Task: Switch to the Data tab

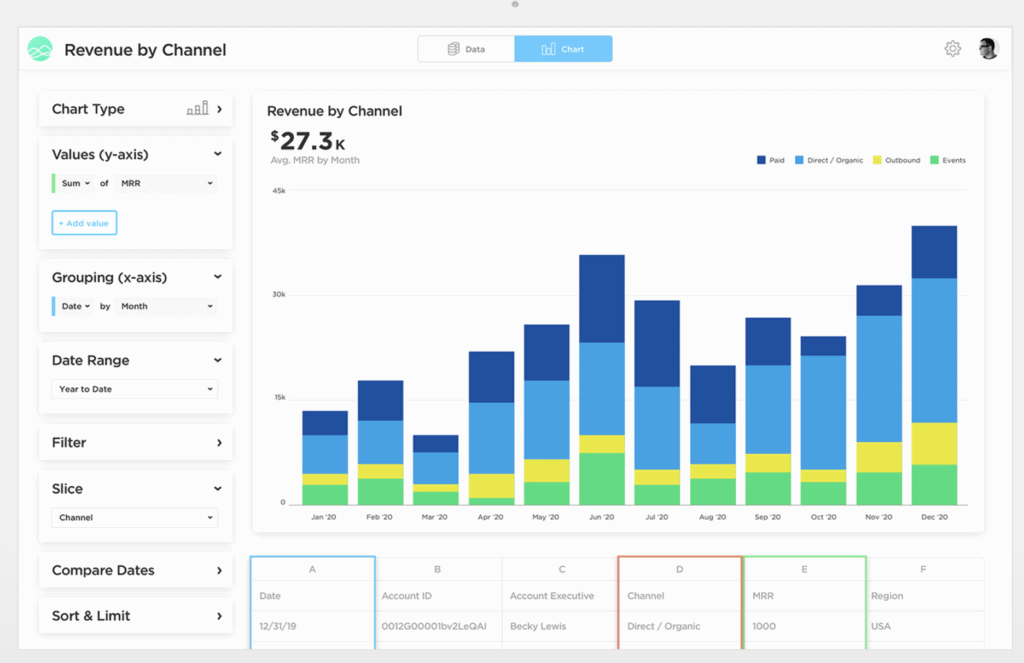Action: 466,49
